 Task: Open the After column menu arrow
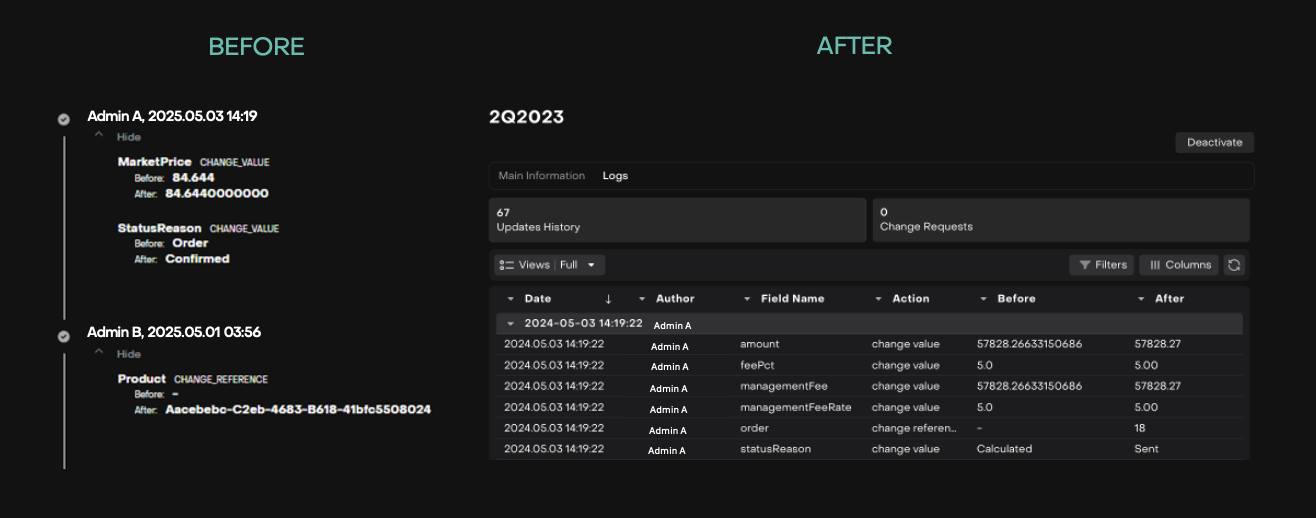1142,299
